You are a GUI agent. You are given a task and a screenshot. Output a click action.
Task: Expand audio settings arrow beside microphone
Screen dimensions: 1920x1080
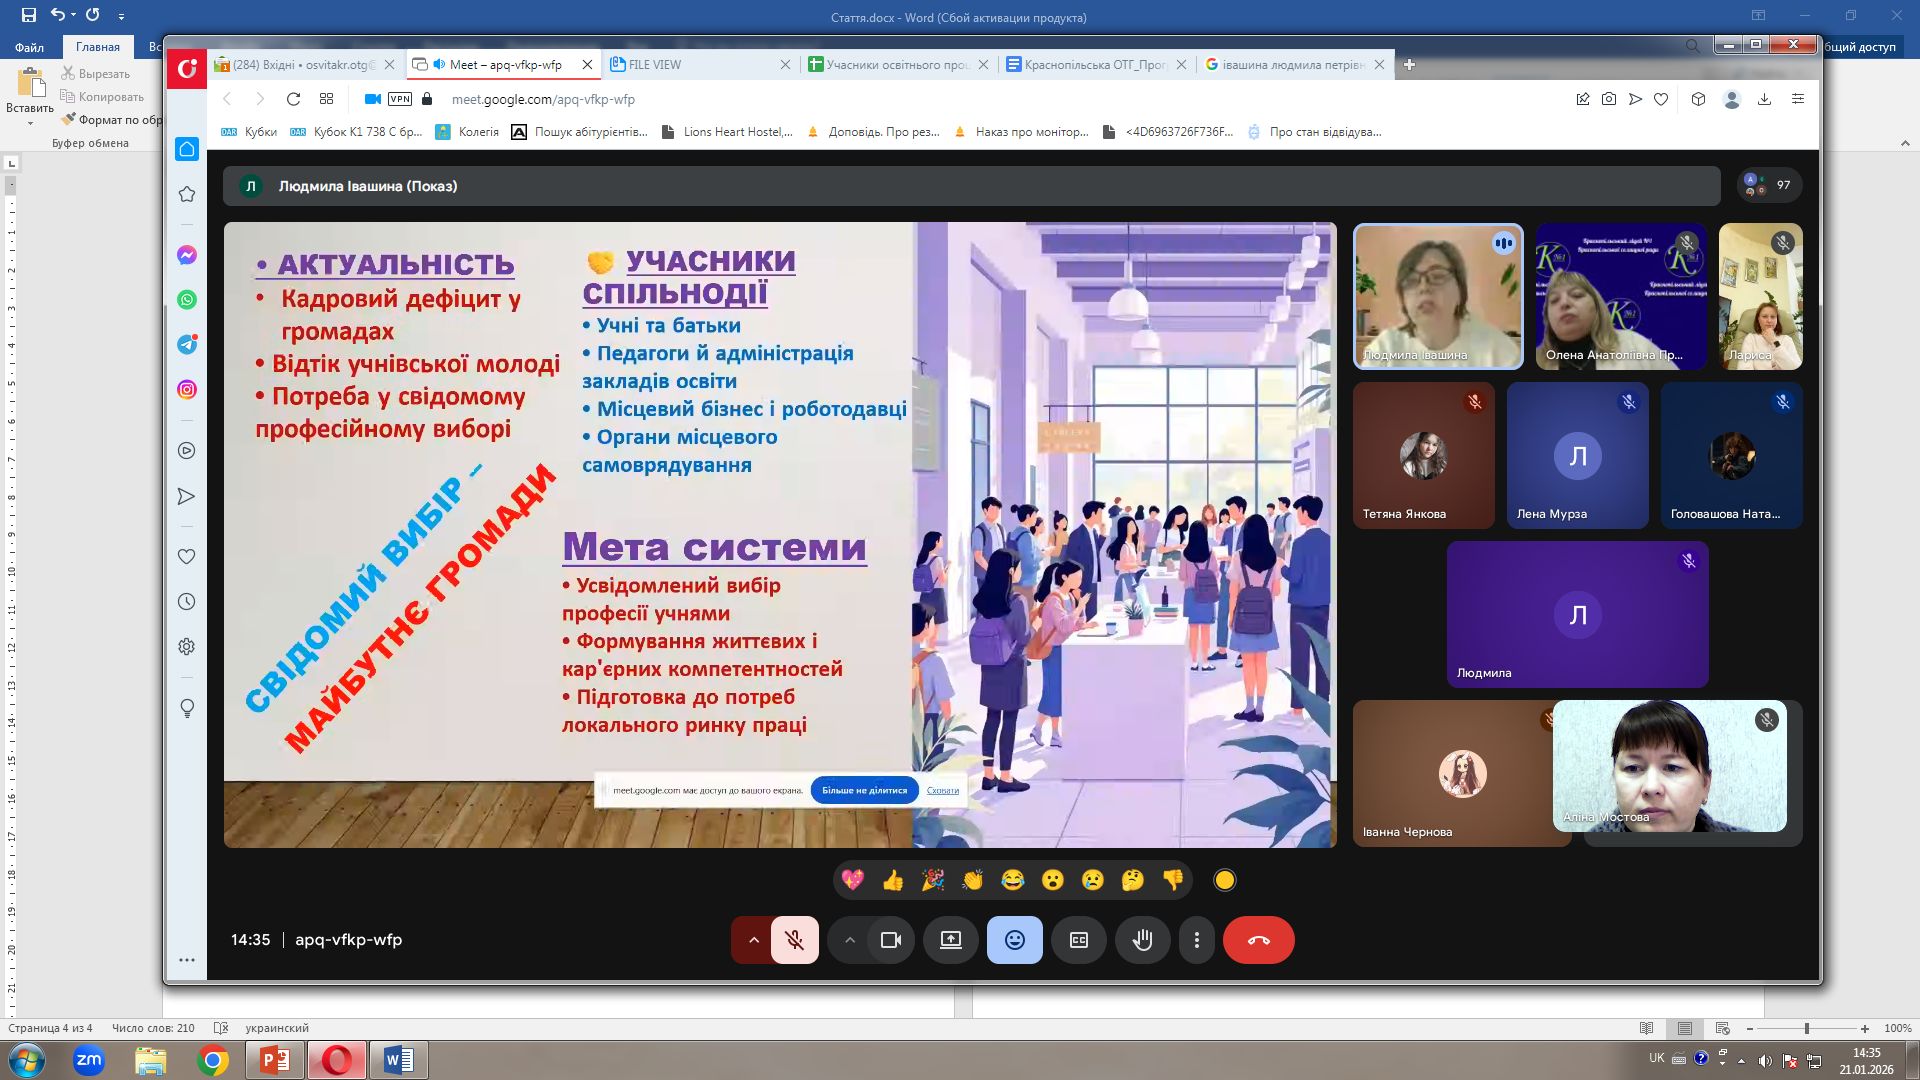(x=754, y=940)
